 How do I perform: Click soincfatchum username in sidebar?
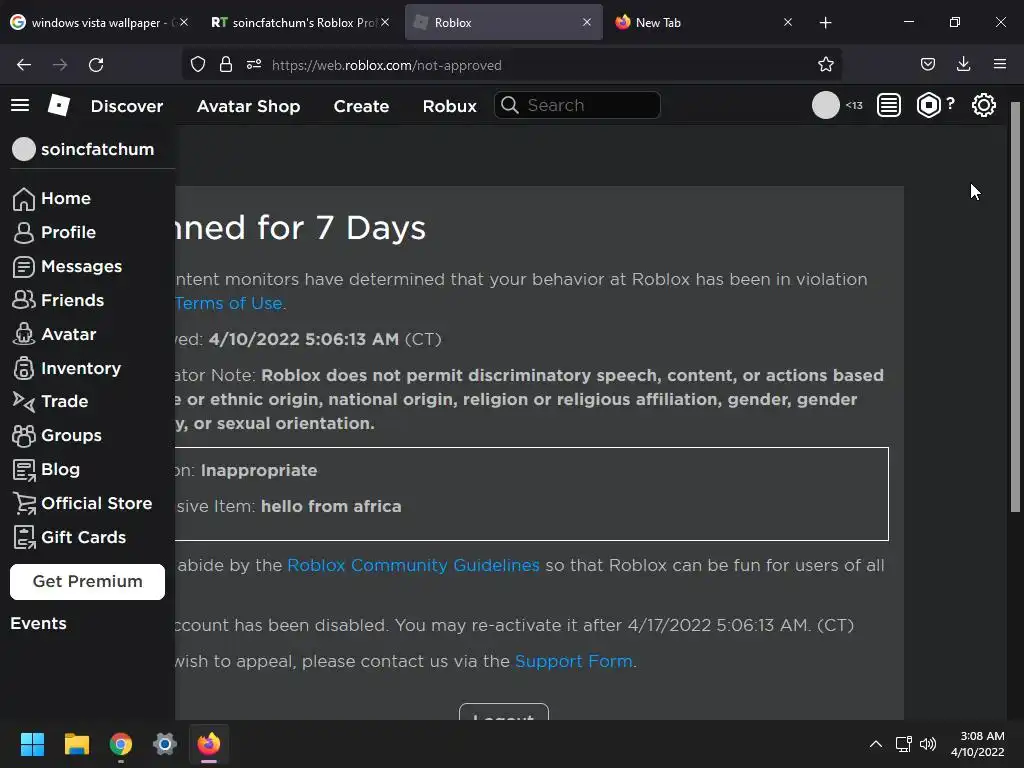[97, 149]
